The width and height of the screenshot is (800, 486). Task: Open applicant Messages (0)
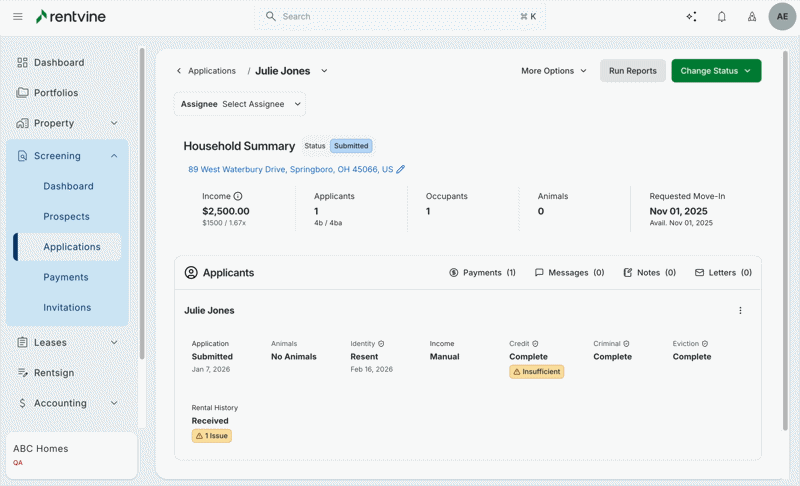click(569, 272)
